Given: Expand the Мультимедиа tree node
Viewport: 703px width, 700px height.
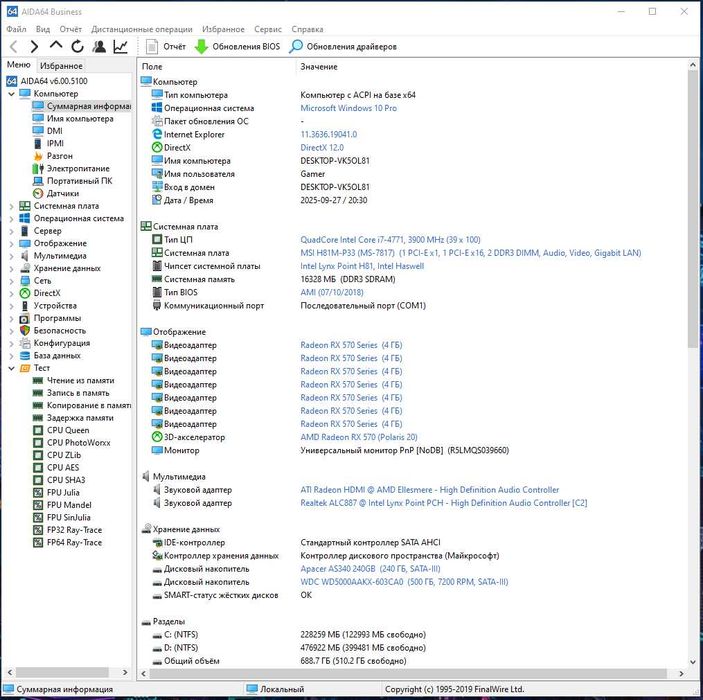Looking at the screenshot, I should tap(12, 256).
